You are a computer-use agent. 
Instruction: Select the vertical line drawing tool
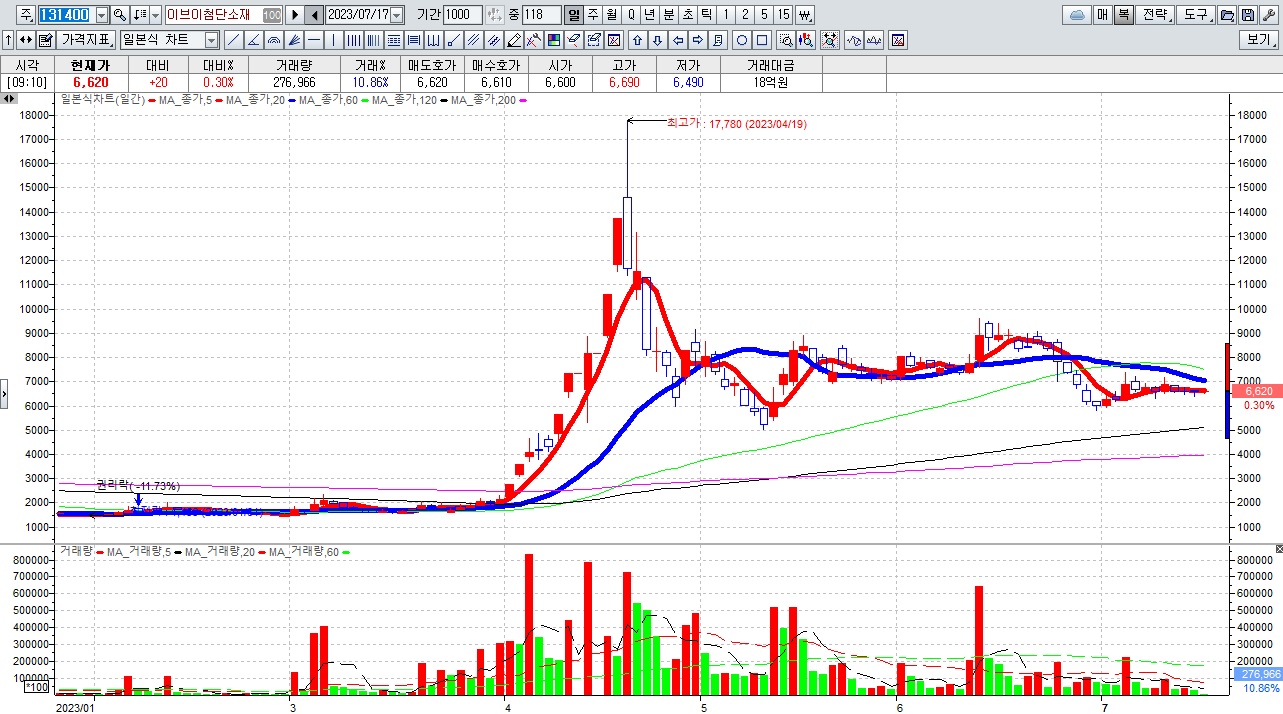tap(333, 40)
